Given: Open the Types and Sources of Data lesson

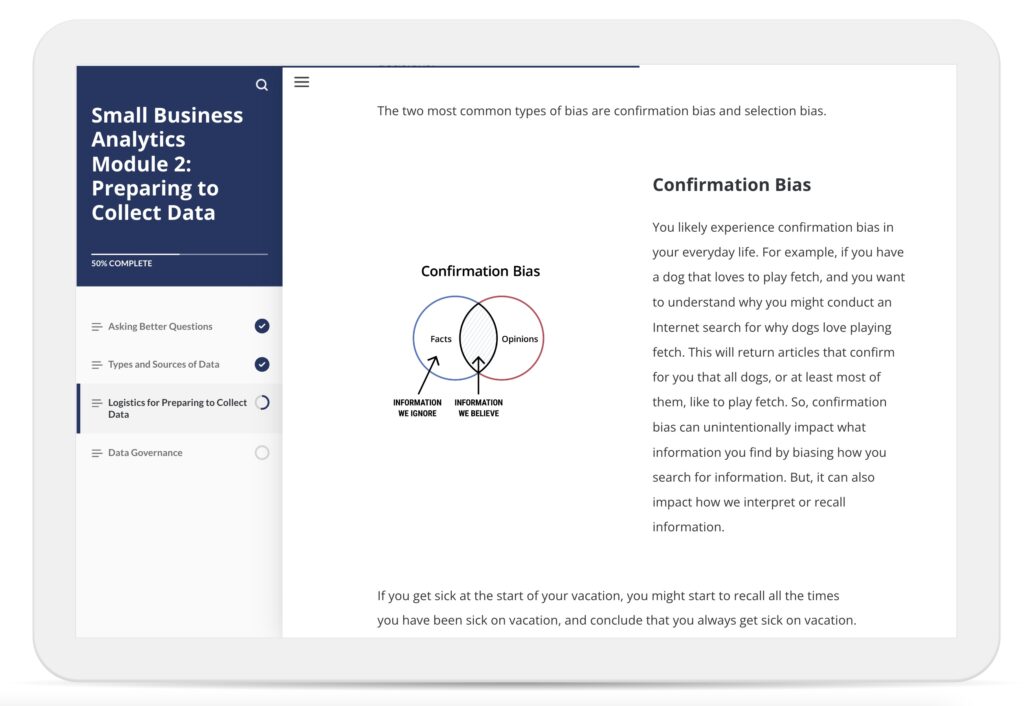Looking at the screenshot, I should 163,365.
